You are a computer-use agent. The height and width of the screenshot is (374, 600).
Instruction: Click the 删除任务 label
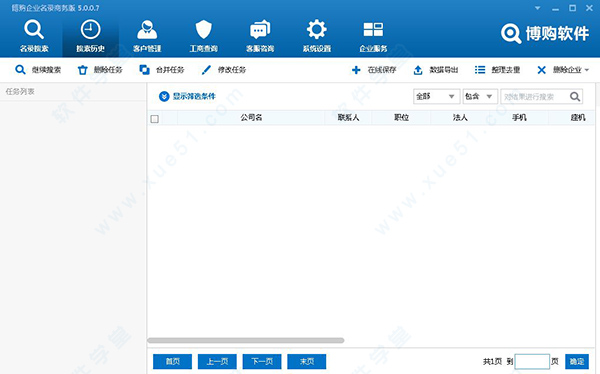coord(108,70)
